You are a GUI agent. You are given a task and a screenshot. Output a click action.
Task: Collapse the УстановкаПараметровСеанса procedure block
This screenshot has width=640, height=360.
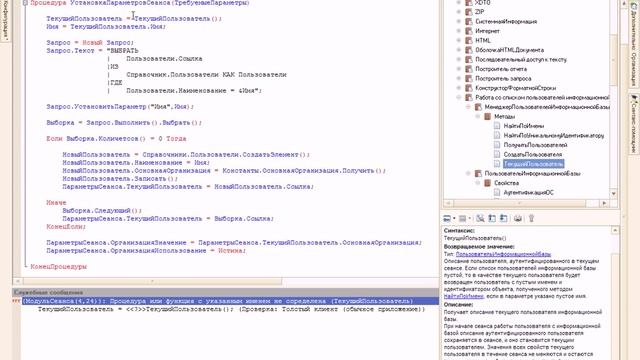click(x=25, y=3)
